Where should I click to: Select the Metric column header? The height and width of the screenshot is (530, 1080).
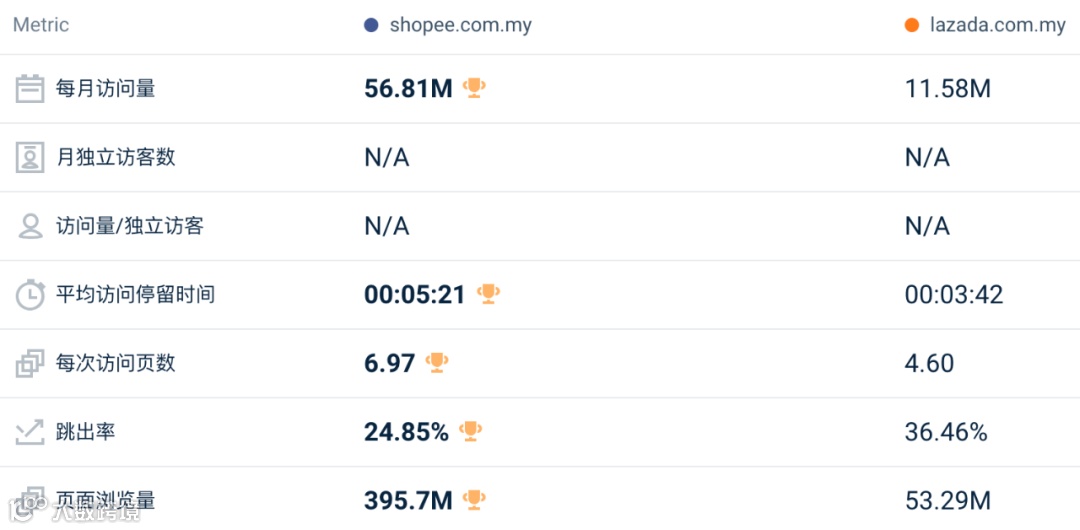tap(41, 25)
